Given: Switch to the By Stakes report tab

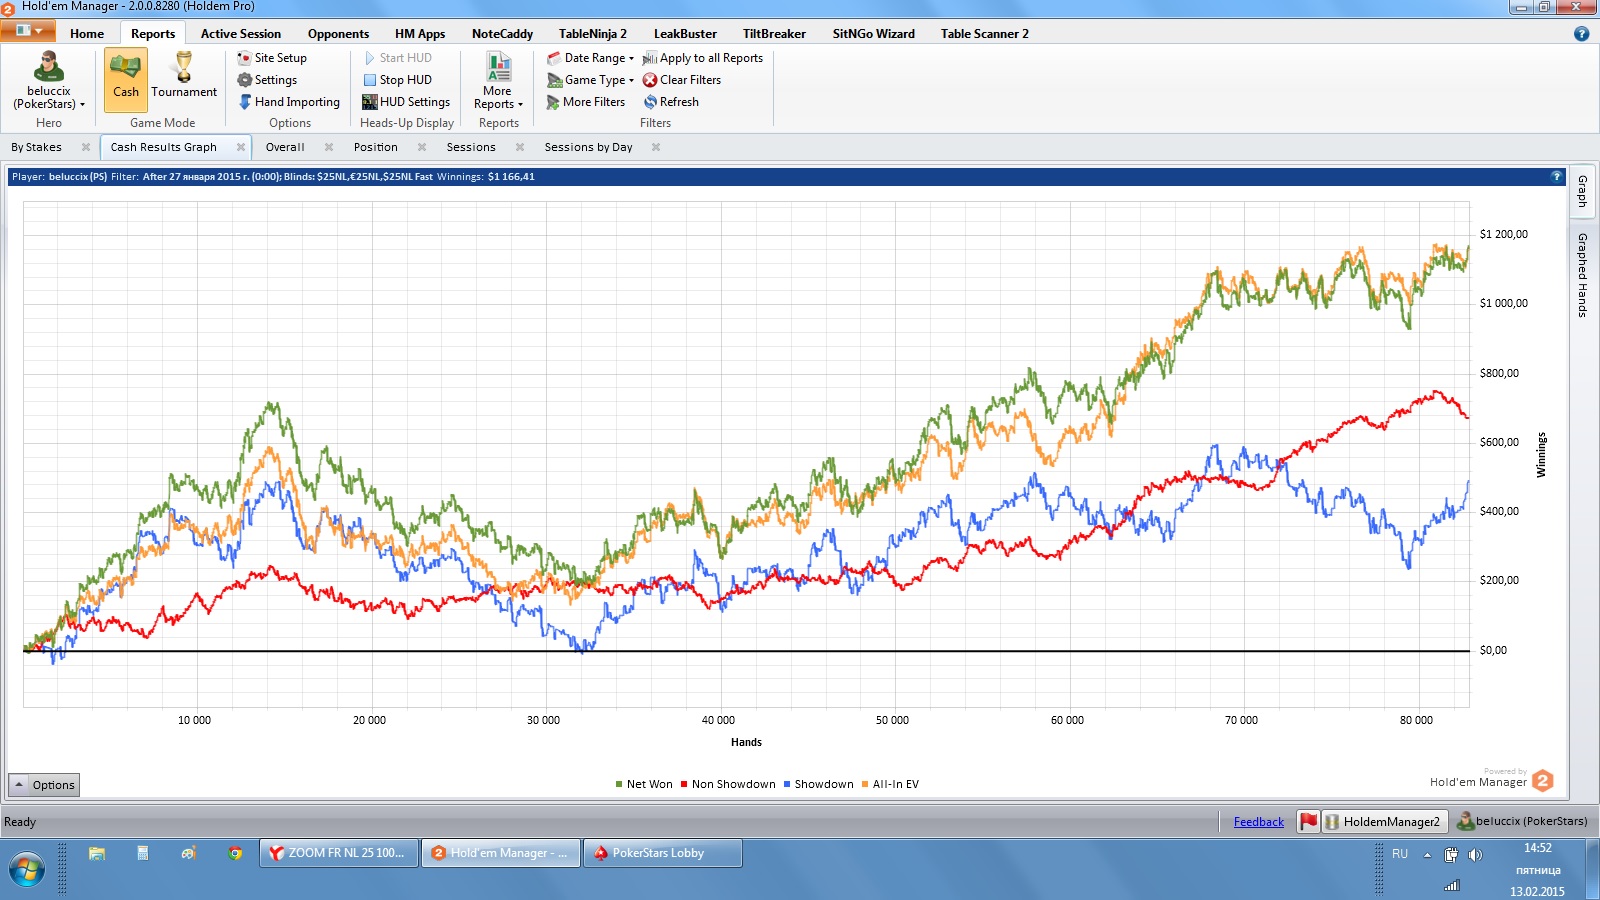Looking at the screenshot, I should click(x=36, y=147).
